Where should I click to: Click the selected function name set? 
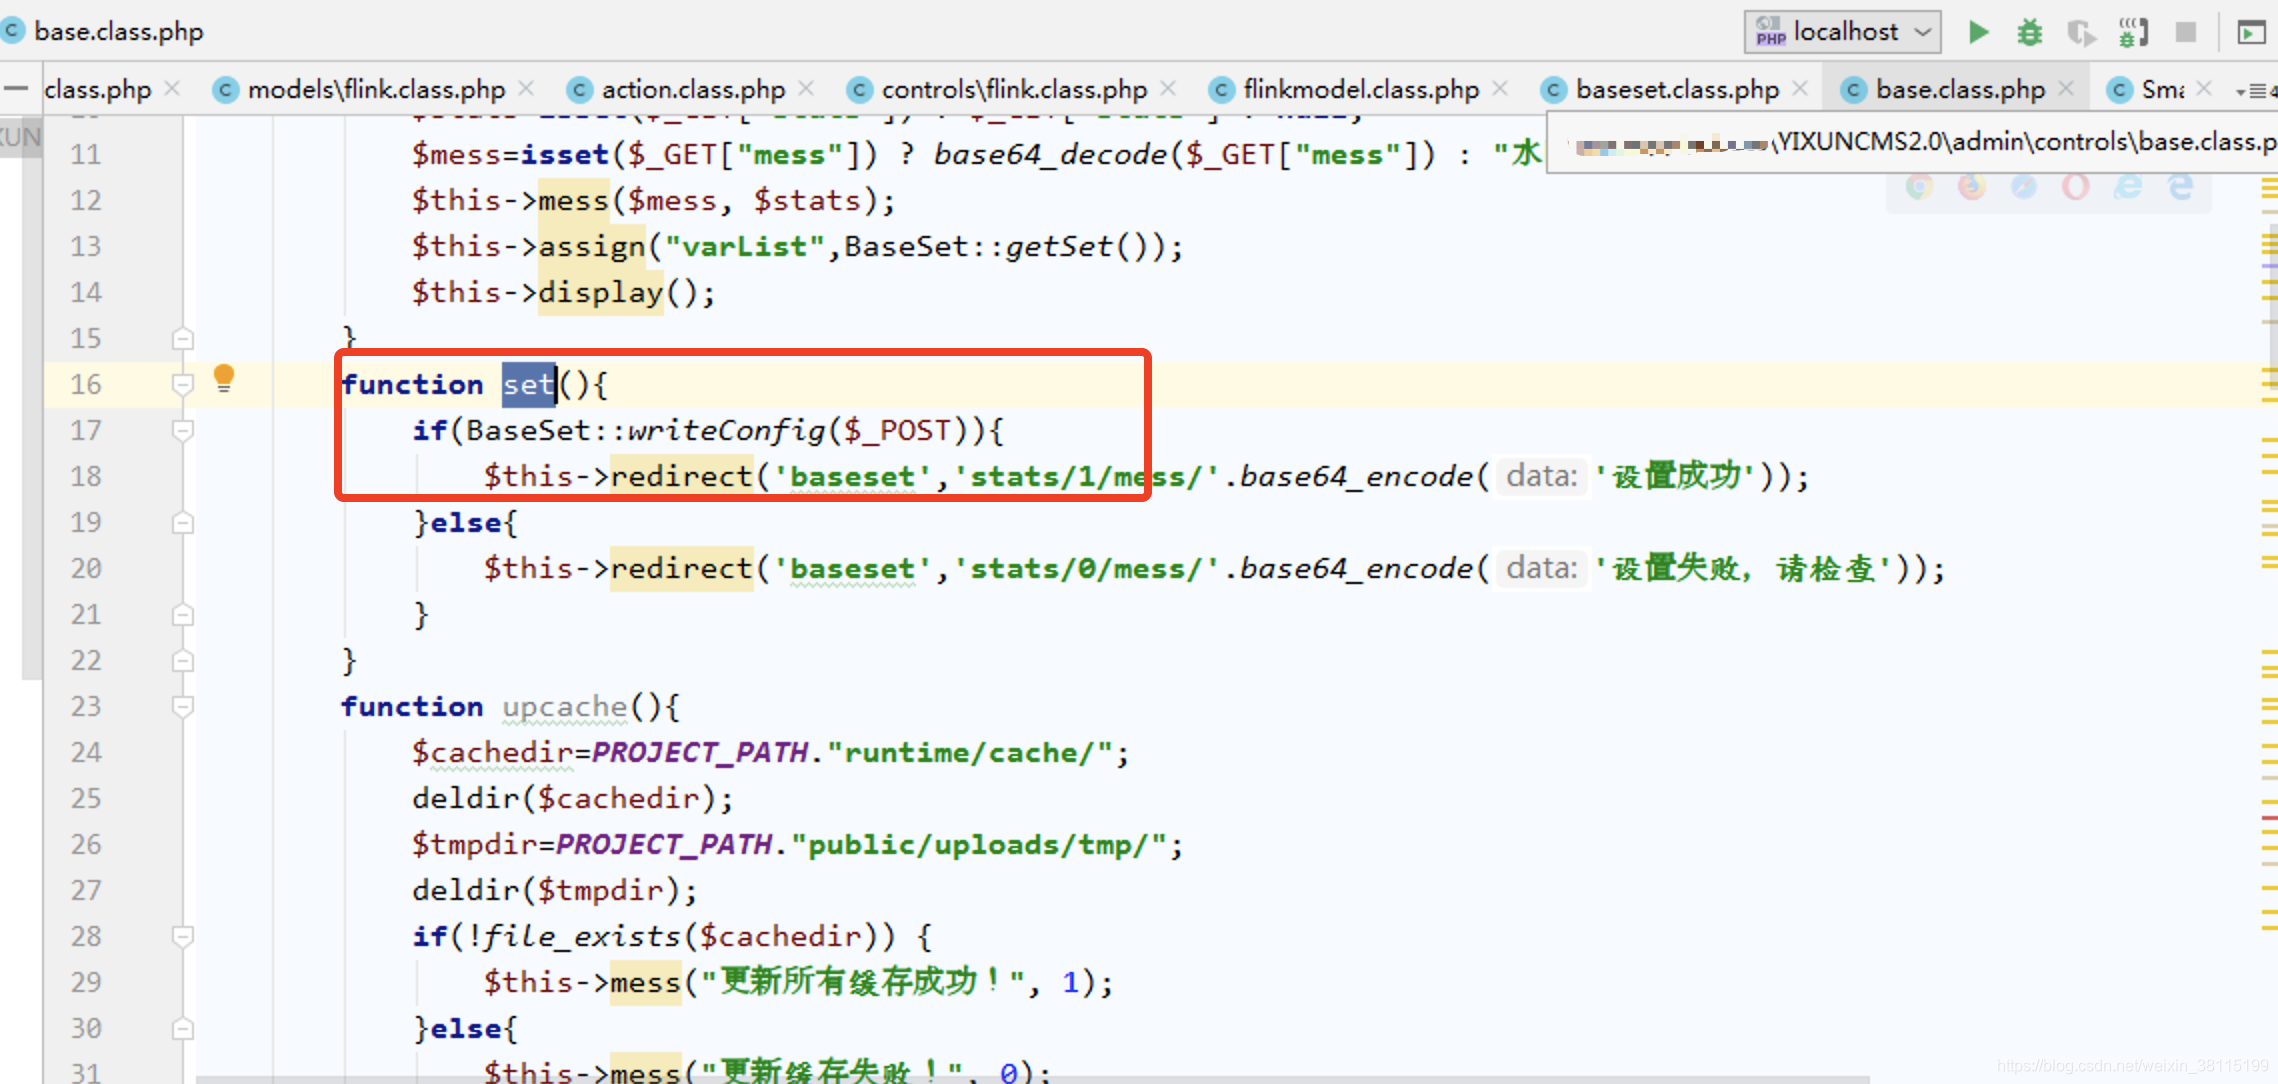pos(529,384)
